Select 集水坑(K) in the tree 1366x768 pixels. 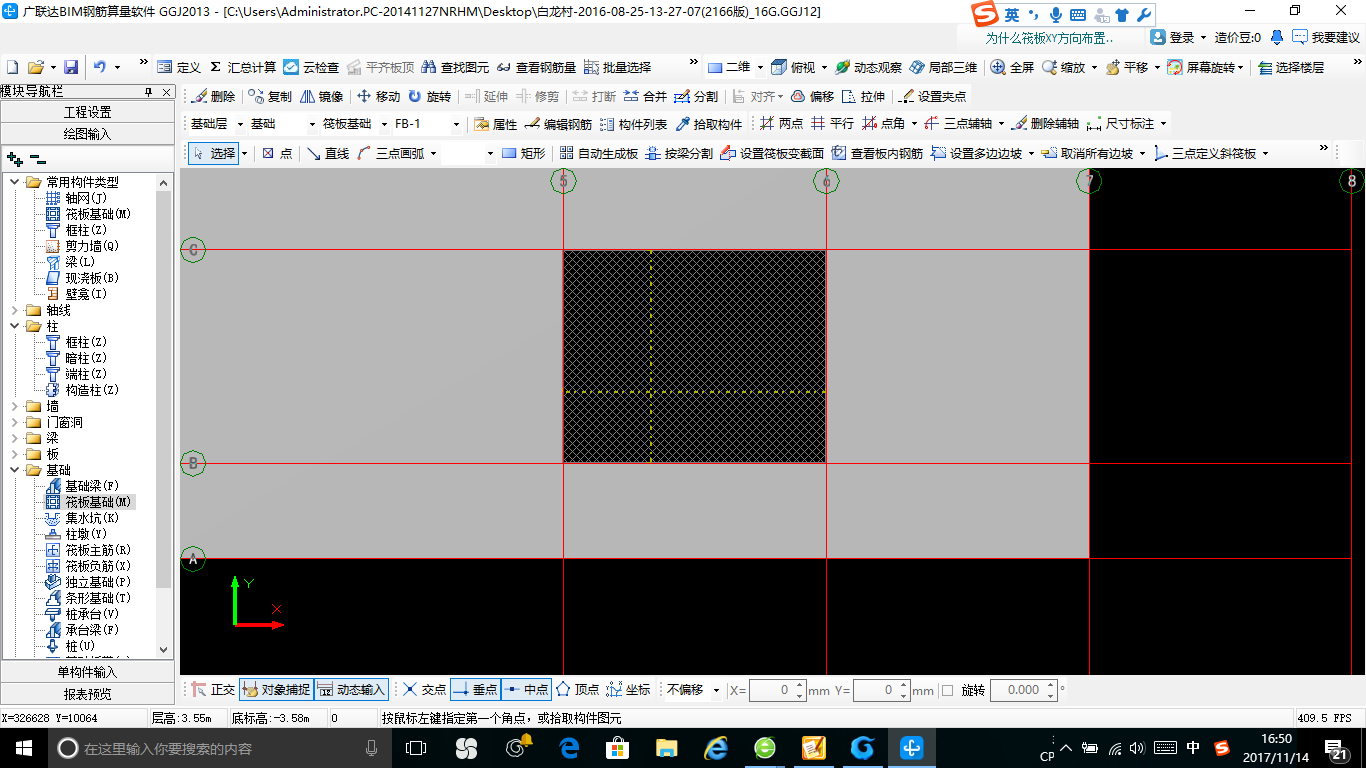point(83,518)
